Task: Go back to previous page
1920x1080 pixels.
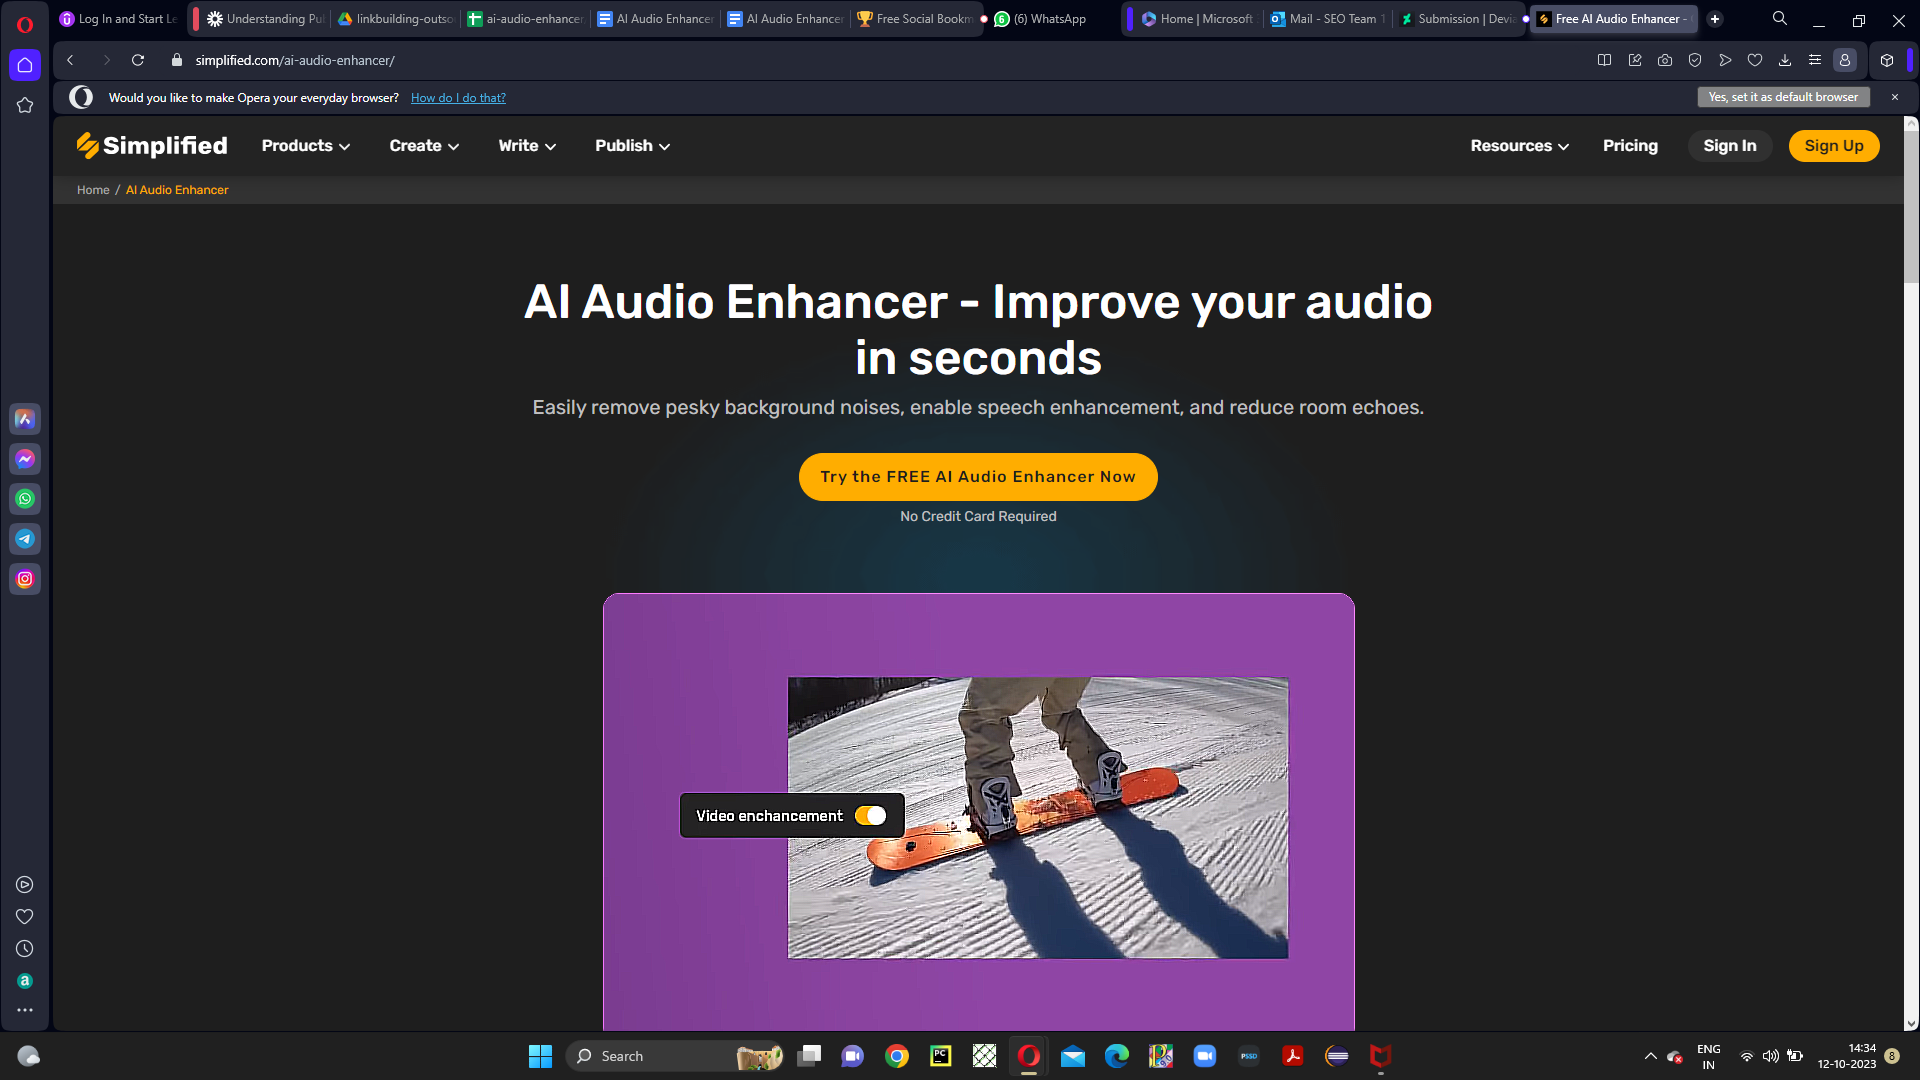Action: [70, 60]
